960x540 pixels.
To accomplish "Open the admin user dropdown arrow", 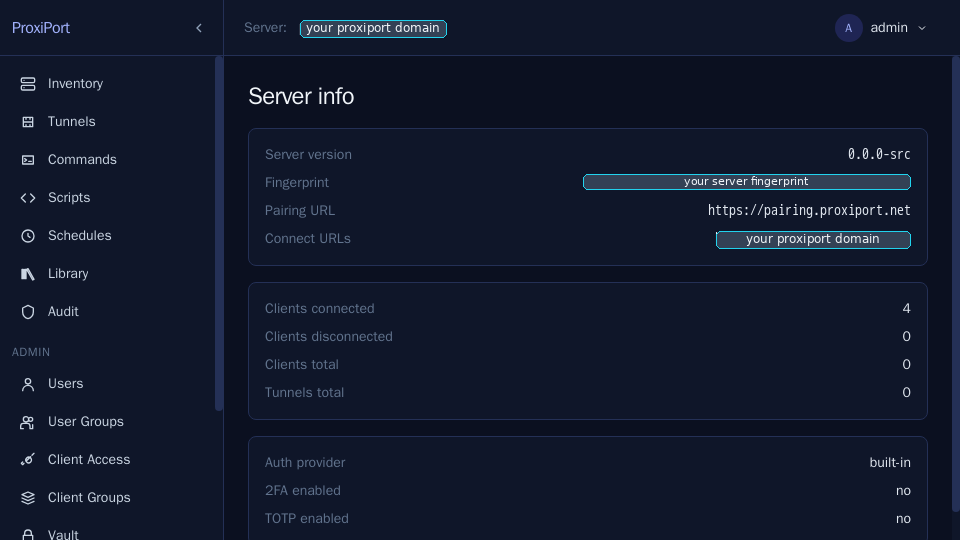I will tap(922, 28).
